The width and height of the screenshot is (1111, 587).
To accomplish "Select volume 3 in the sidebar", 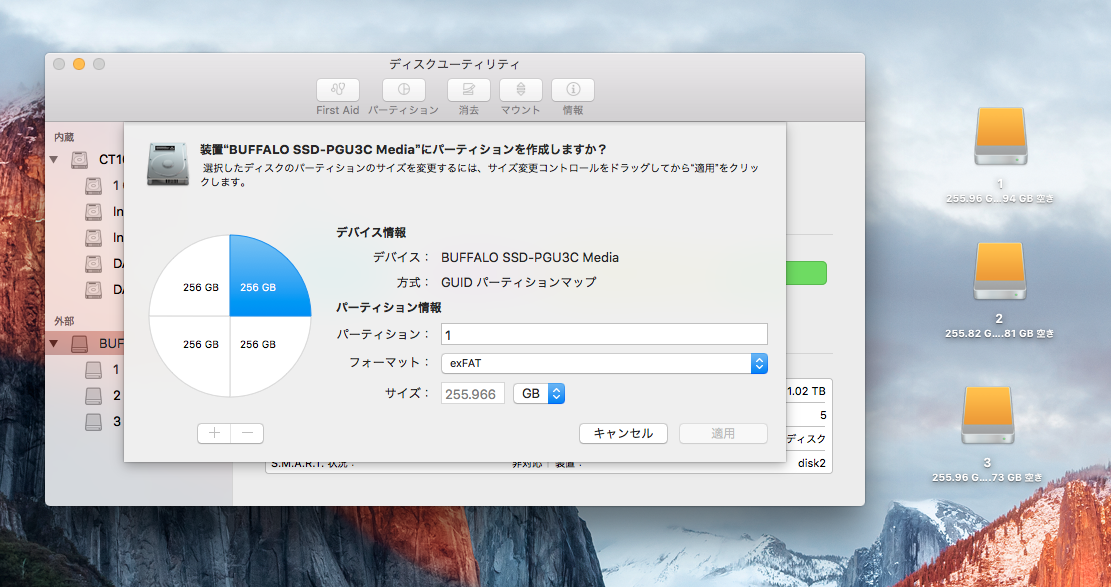I will (x=103, y=421).
